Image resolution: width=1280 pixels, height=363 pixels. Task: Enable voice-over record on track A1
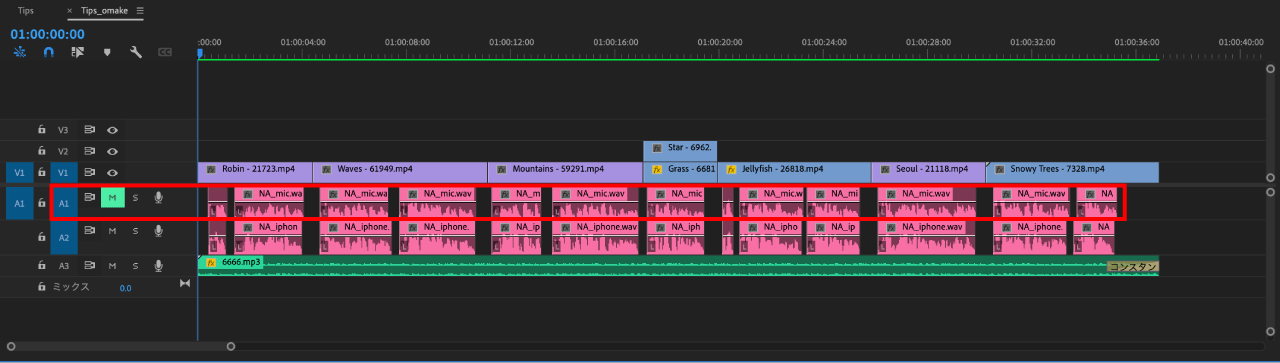158,198
